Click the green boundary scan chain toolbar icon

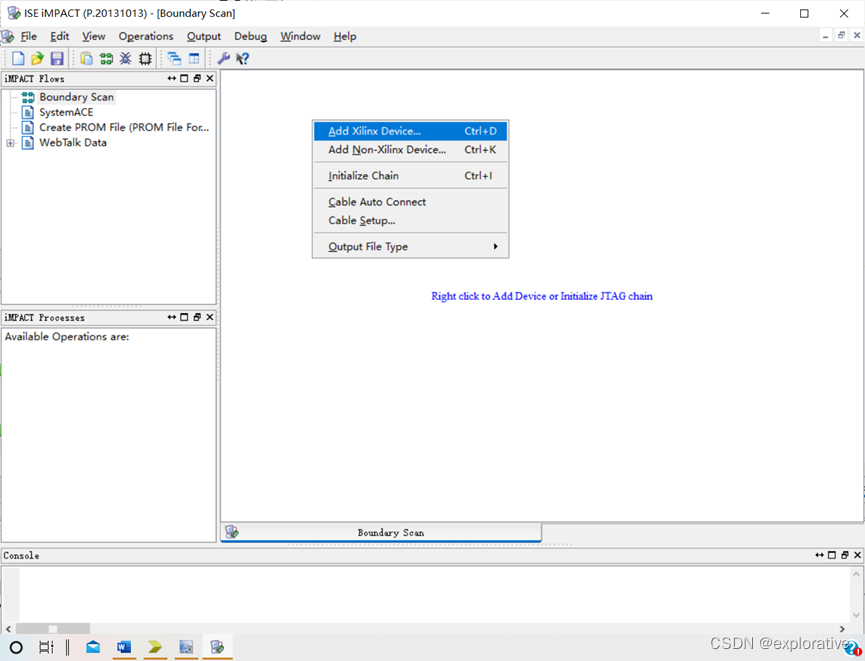point(106,58)
